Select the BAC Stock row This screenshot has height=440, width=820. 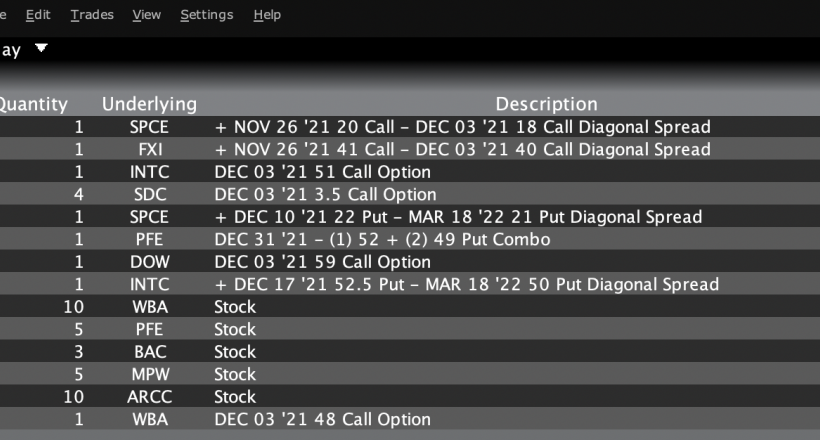click(235, 352)
